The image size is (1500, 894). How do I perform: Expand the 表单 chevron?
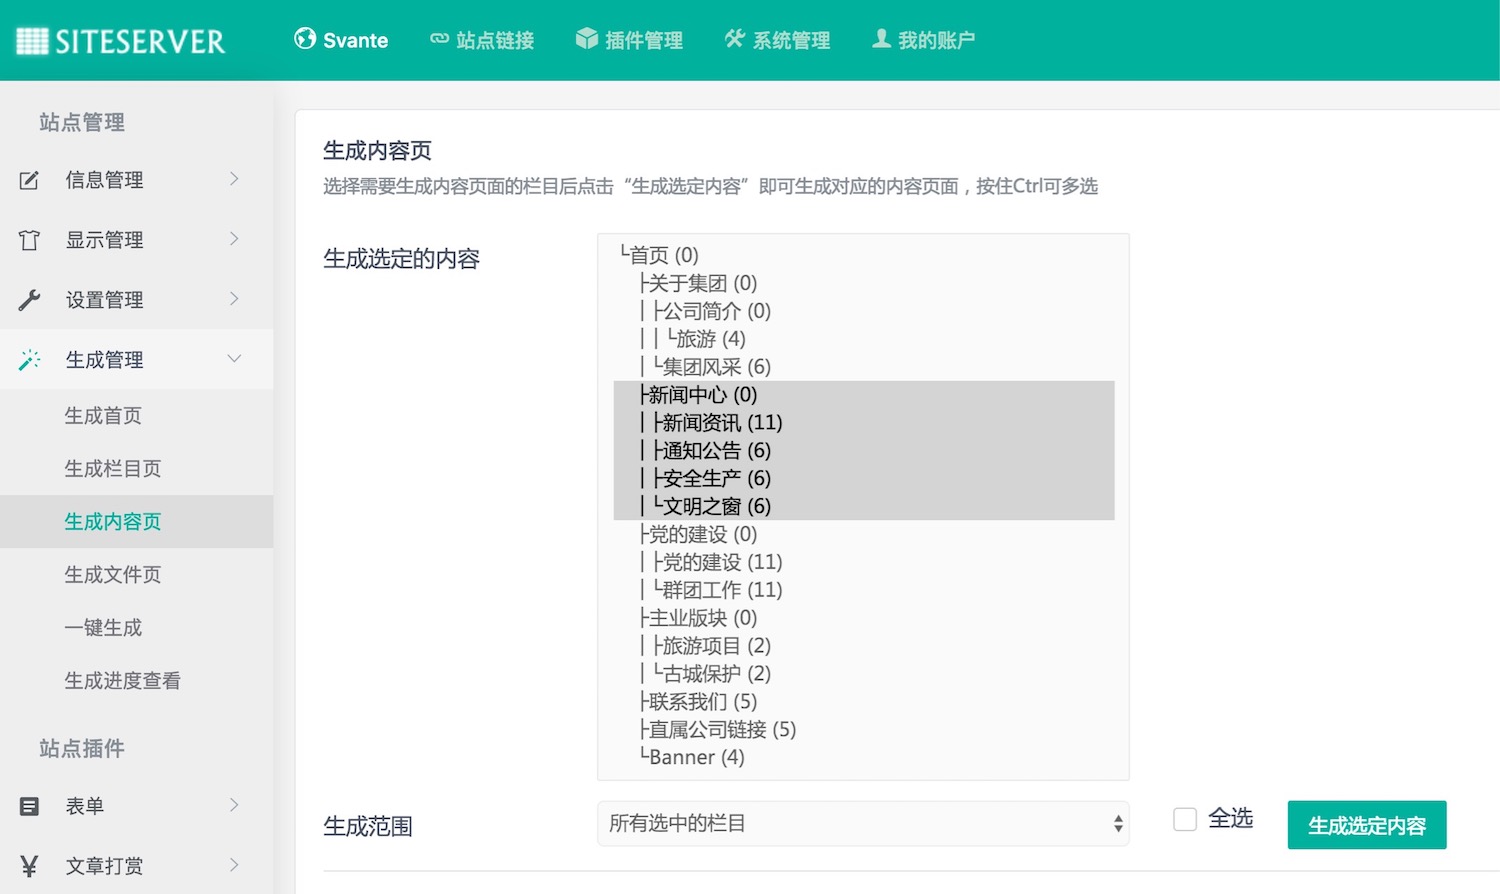point(234,805)
